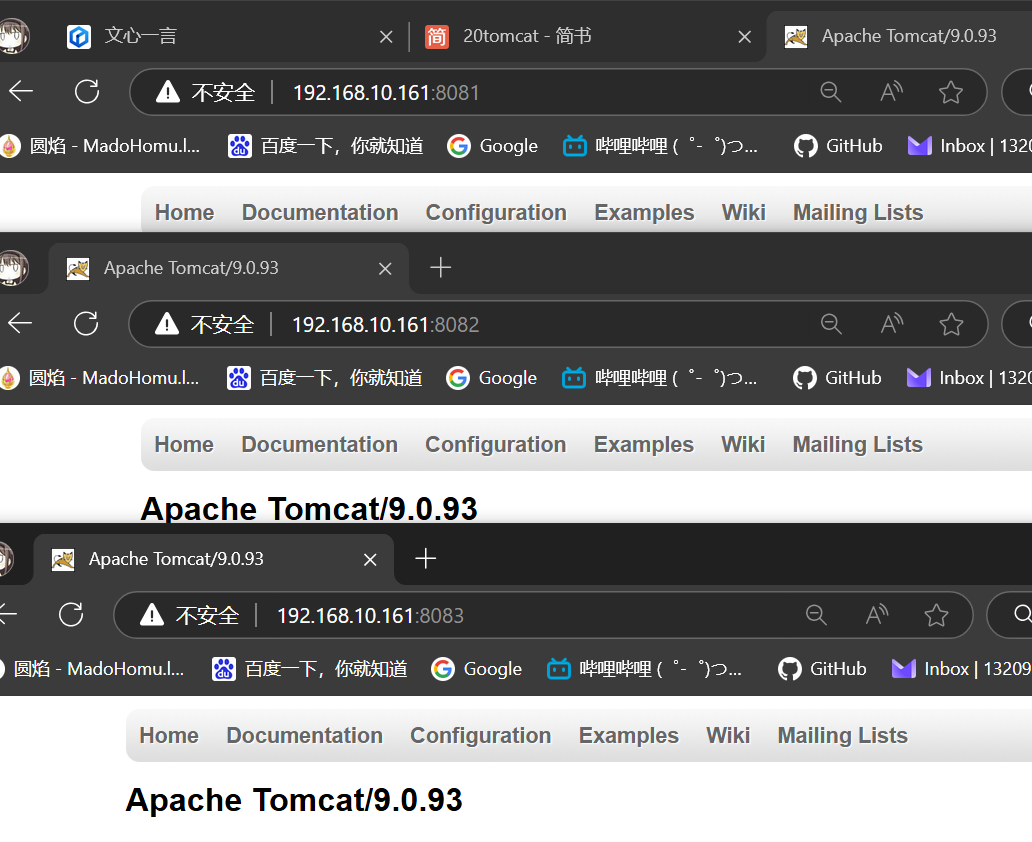
Task: Click zoom out icon in 8081 address bar
Action: 831,92
